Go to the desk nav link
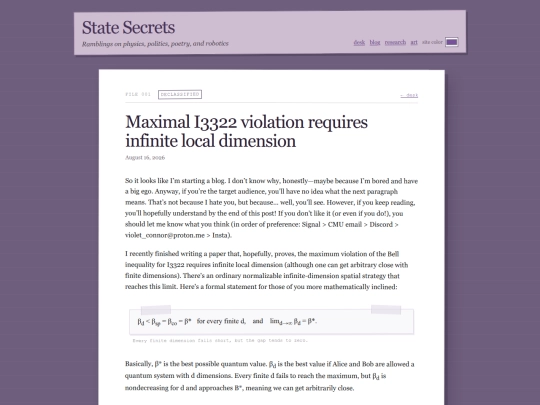540x405 pixels. click(359, 42)
